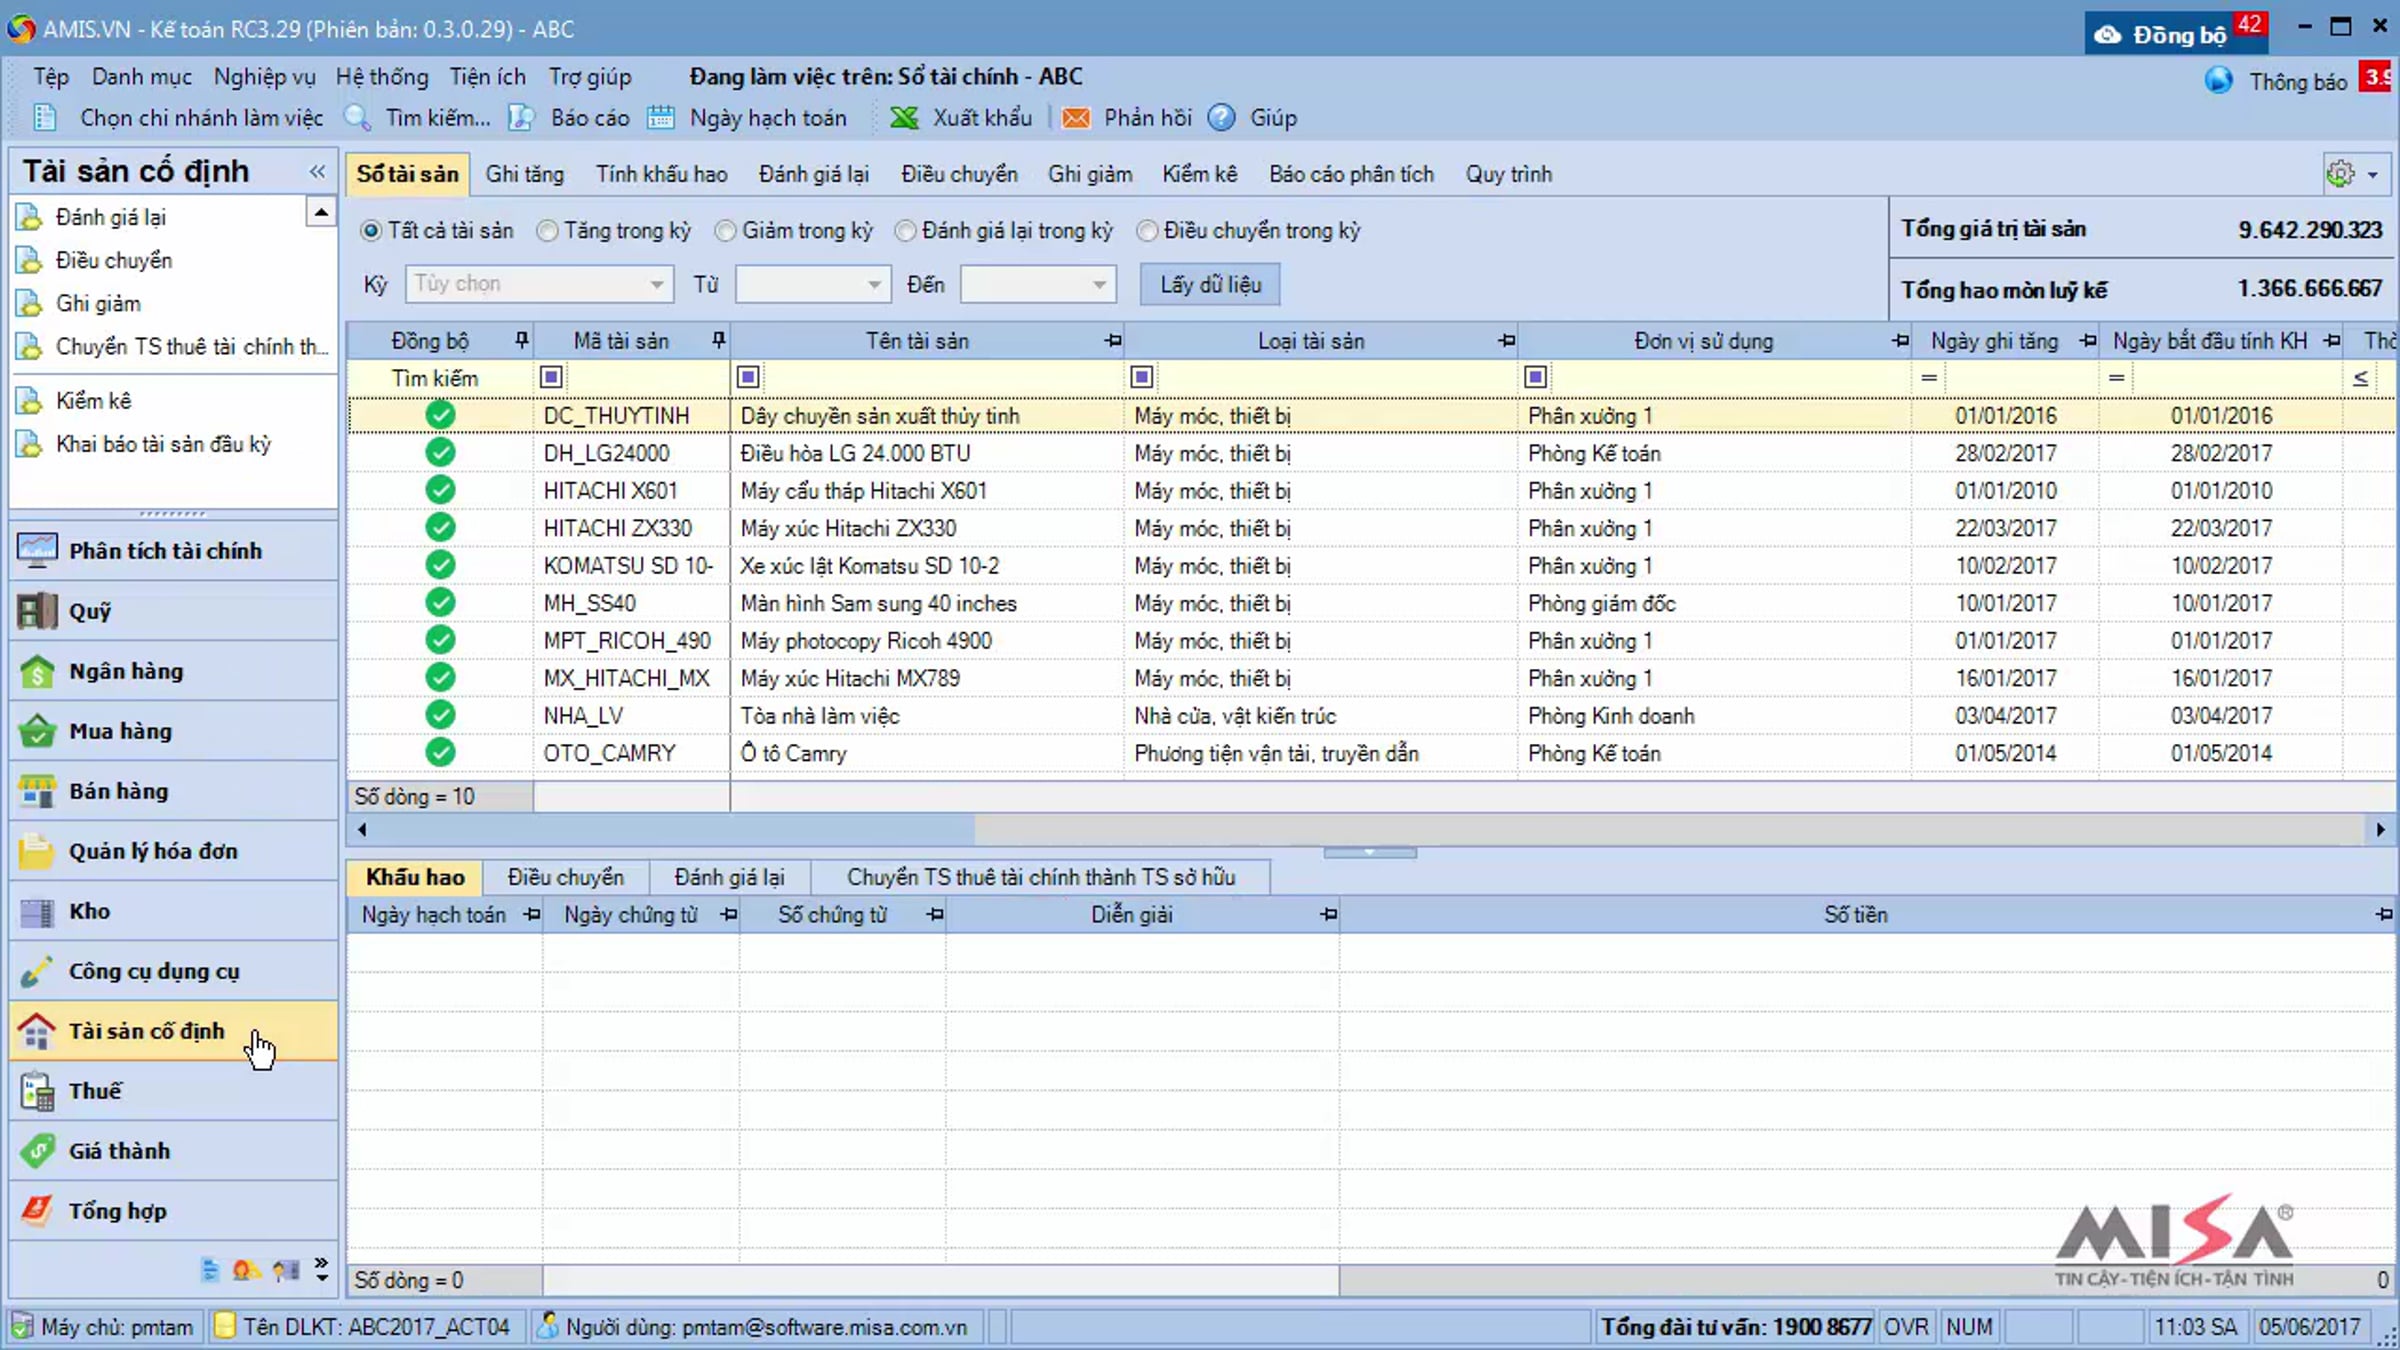Switch to lower Điều chuyển detail tab
Image resolution: width=2400 pixels, height=1350 pixels.
[x=565, y=877]
